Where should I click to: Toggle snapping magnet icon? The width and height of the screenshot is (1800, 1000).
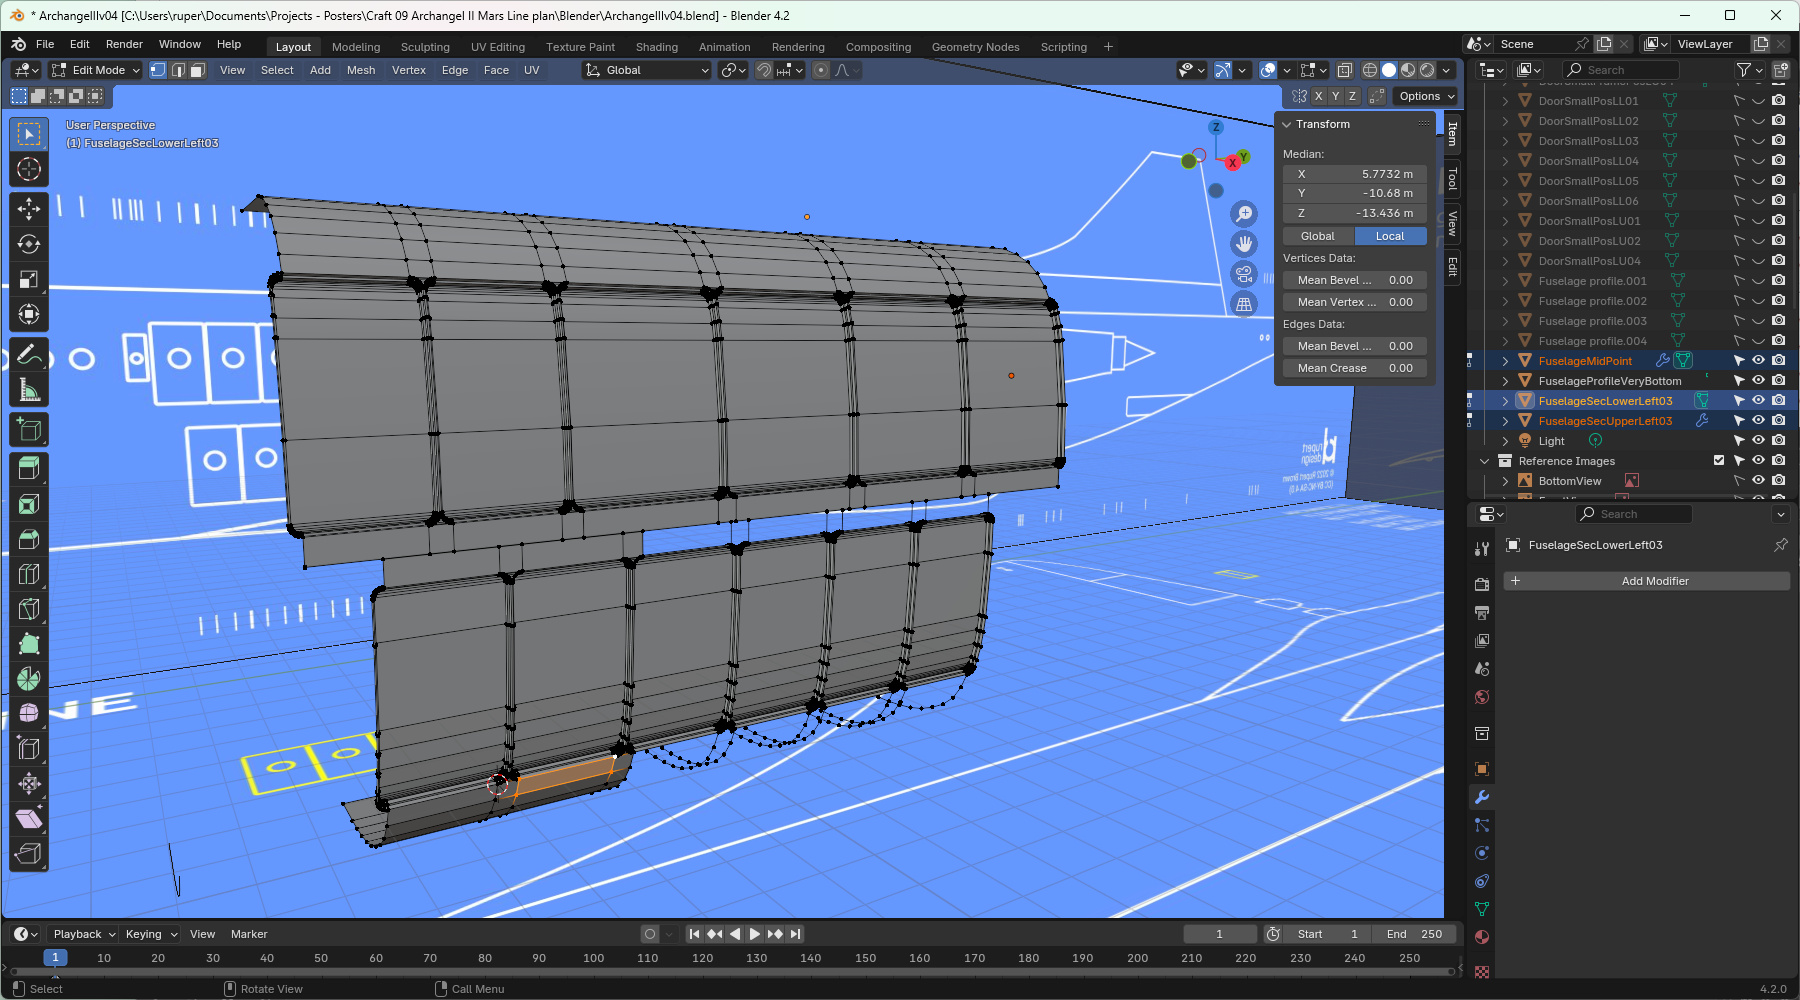click(764, 70)
